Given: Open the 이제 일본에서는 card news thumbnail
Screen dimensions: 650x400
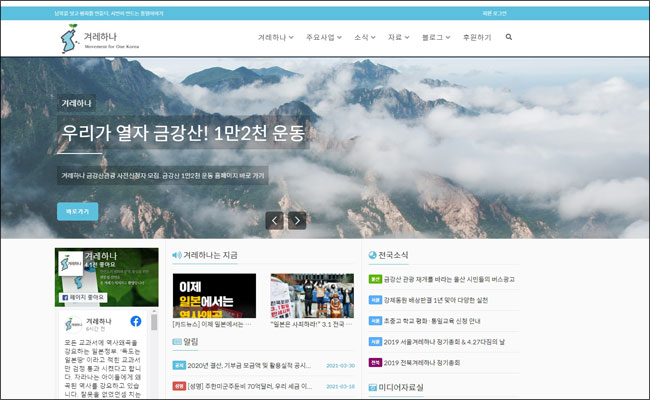Looking at the screenshot, I should 214,295.
